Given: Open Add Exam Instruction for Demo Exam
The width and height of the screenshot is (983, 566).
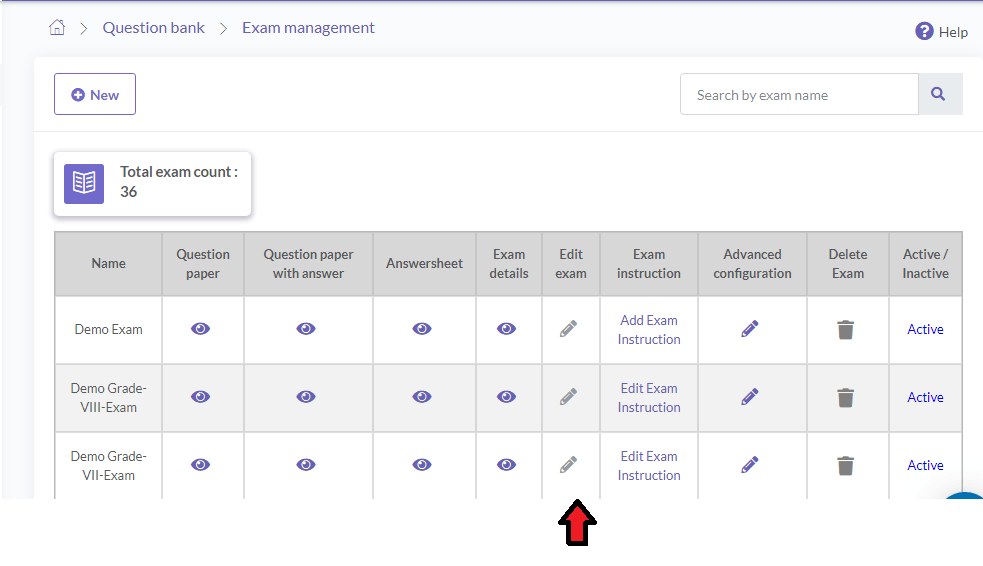Looking at the screenshot, I should point(649,330).
